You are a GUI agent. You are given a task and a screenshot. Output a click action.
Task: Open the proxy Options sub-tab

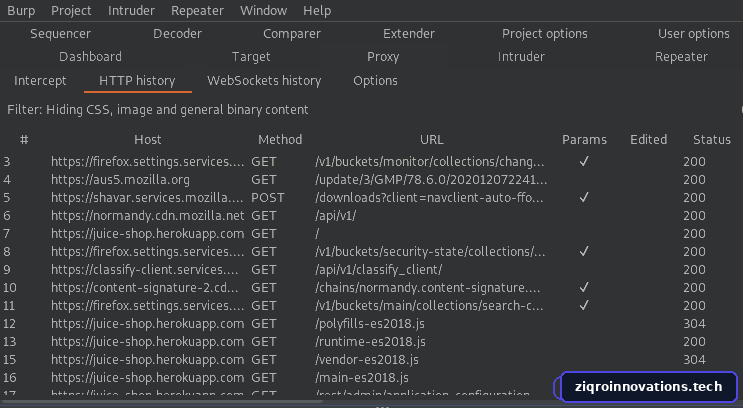[x=375, y=81]
